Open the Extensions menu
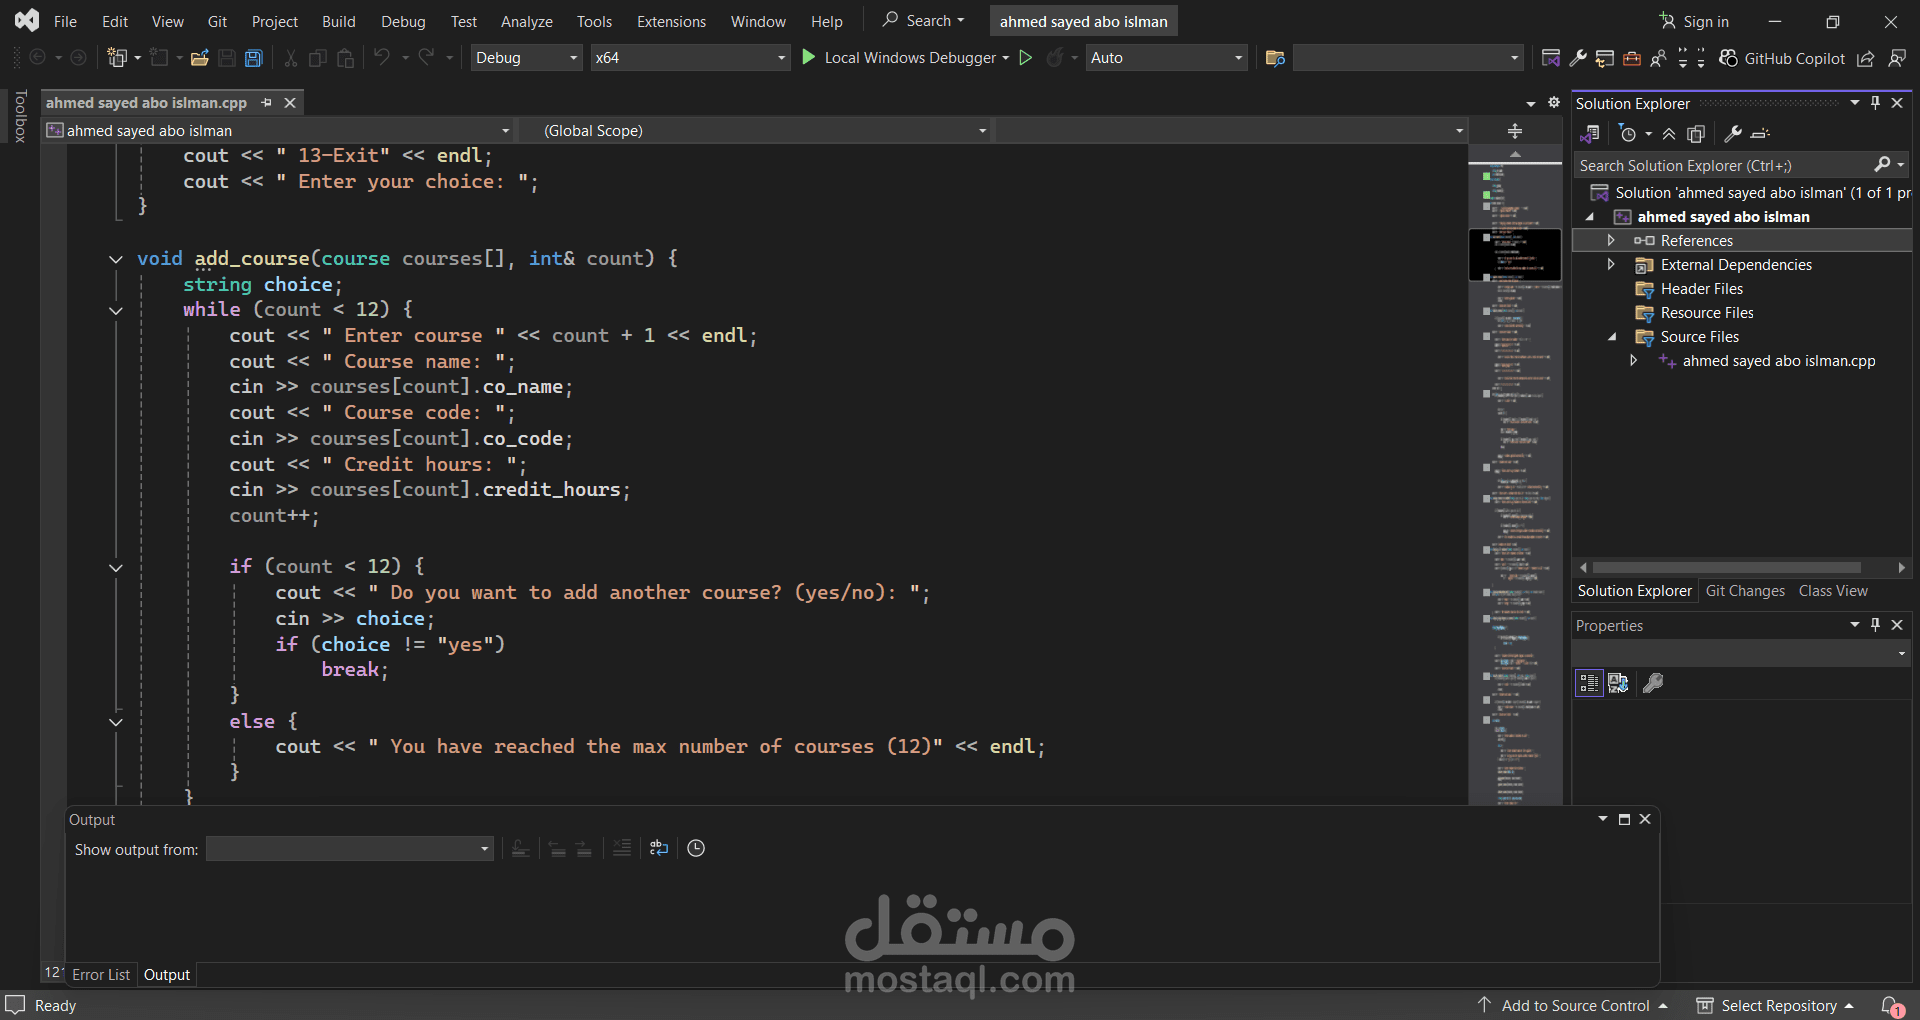This screenshot has width=1920, height=1020. click(671, 21)
